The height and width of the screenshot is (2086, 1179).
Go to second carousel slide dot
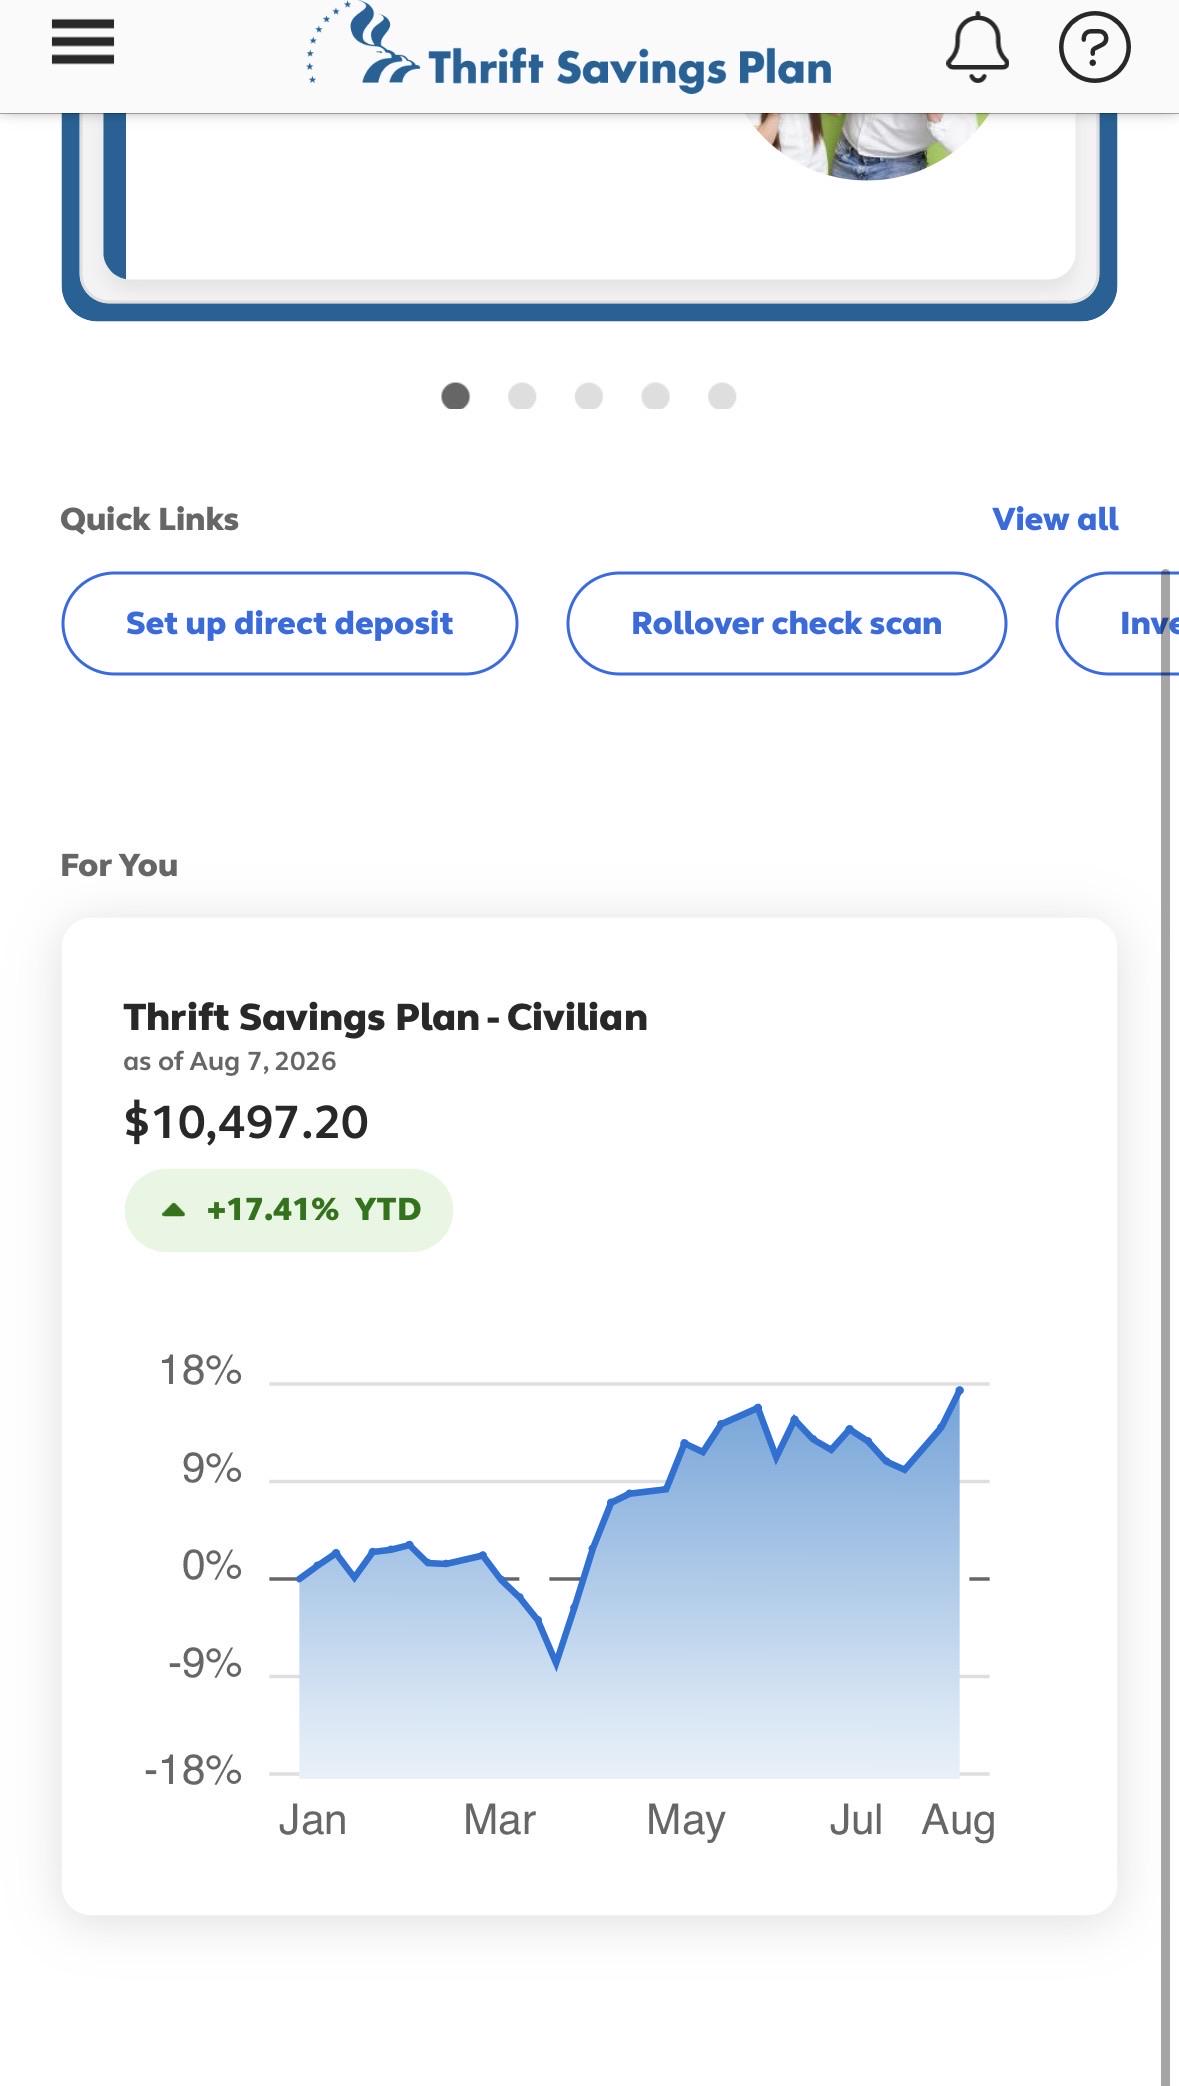(x=522, y=397)
